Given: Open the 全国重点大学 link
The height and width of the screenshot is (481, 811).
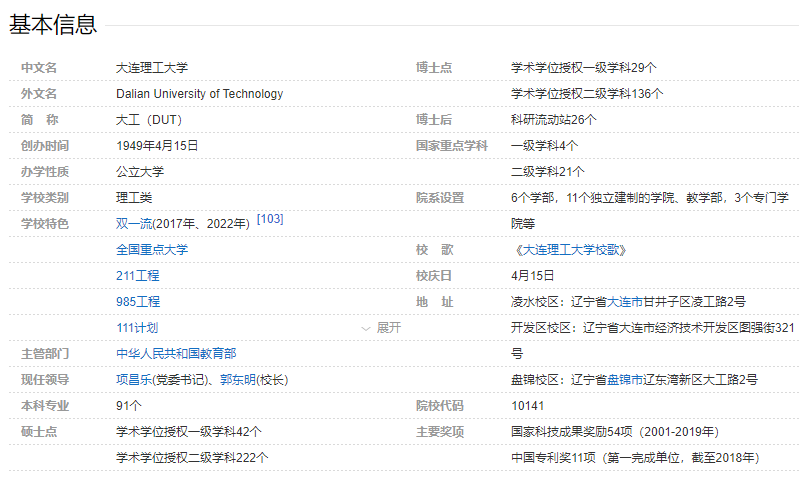Looking at the screenshot, I should [152, 249].
